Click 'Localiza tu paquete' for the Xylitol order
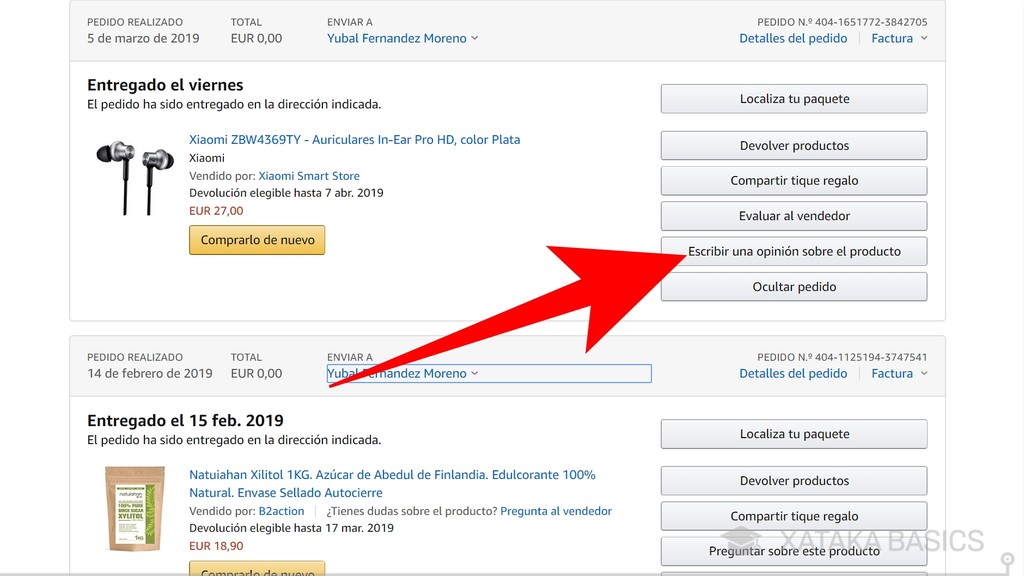 (793, 434)
